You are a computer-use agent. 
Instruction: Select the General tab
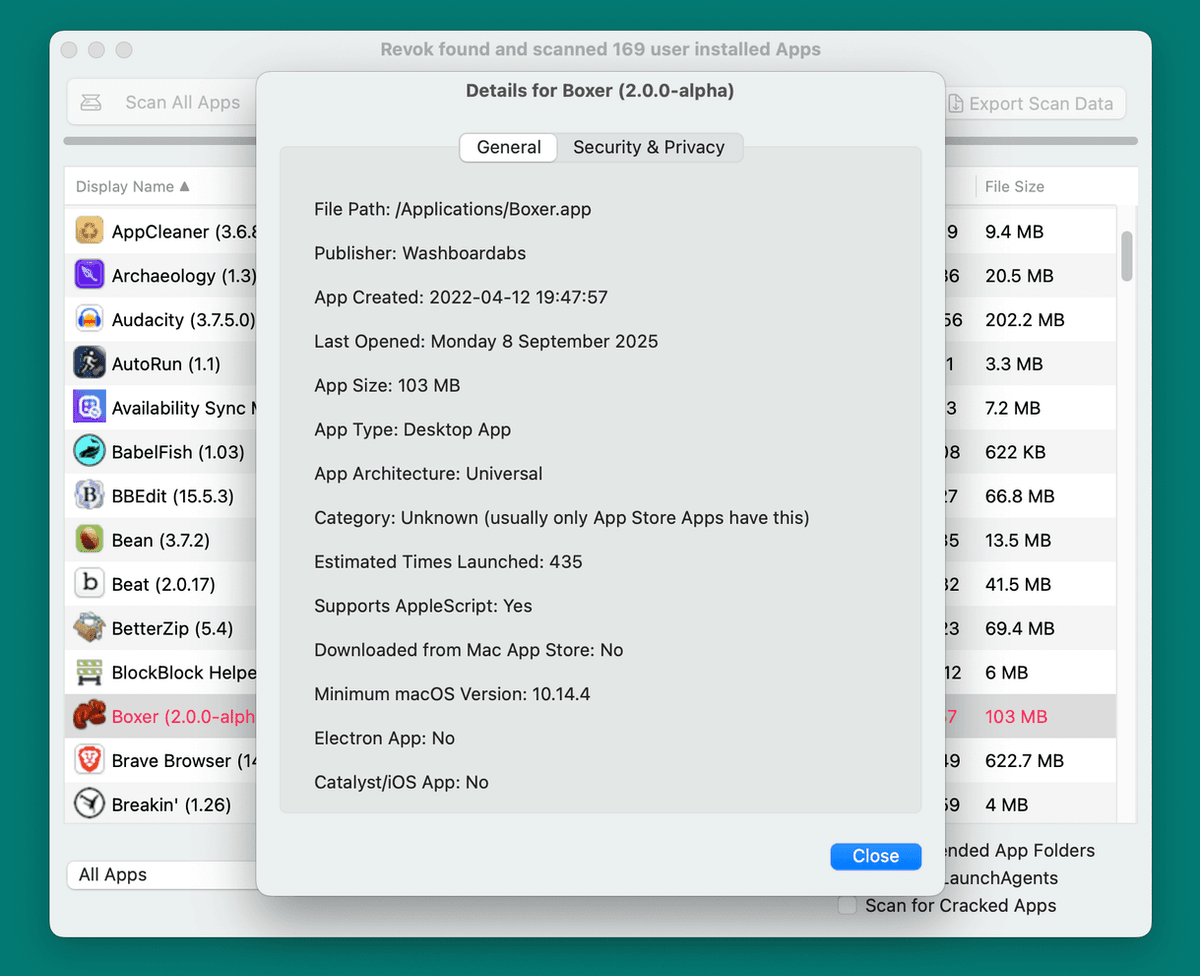(x=509, y=148)
